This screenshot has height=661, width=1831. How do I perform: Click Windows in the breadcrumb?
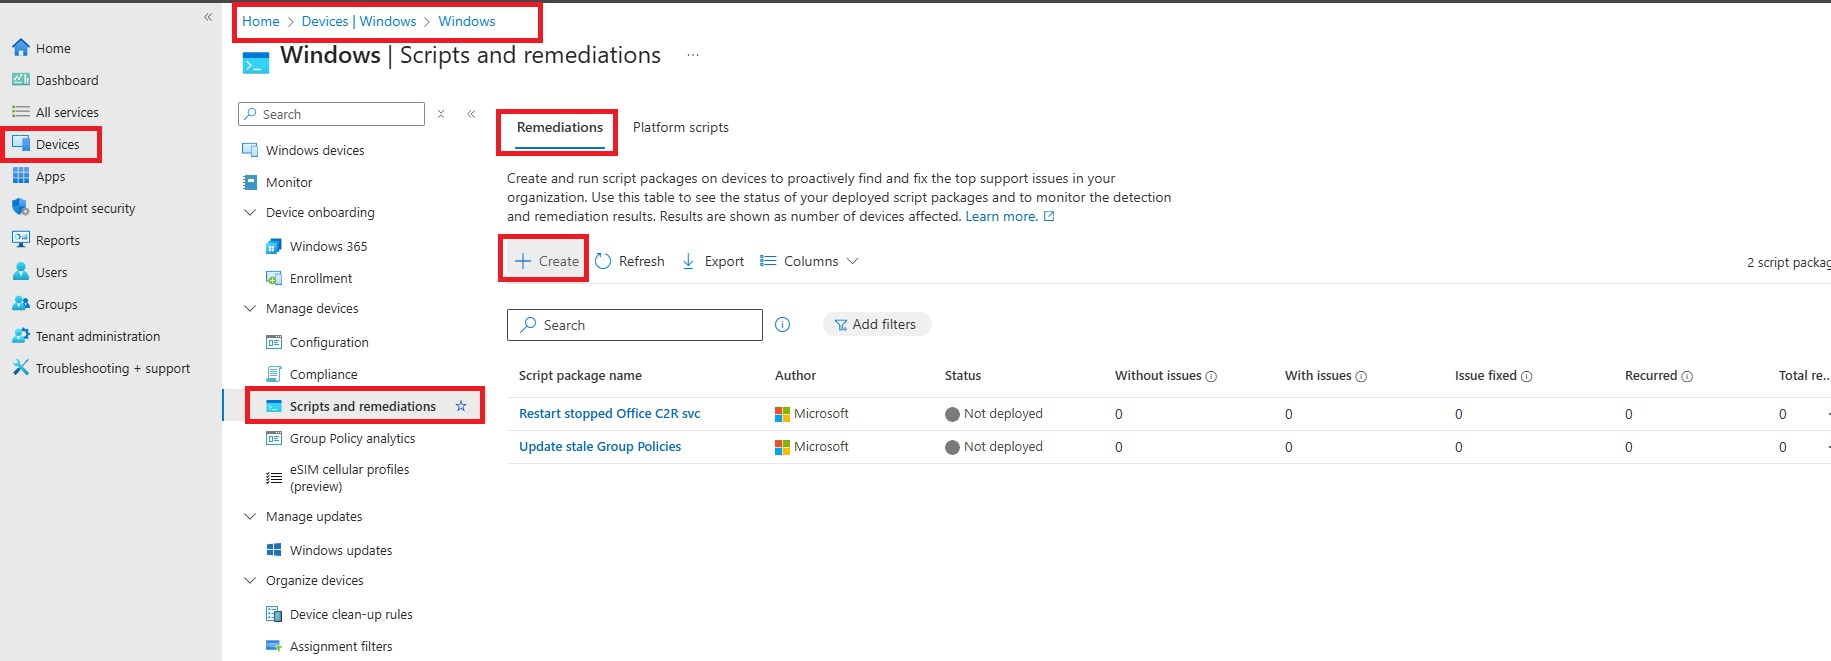(x=467, y=21)
